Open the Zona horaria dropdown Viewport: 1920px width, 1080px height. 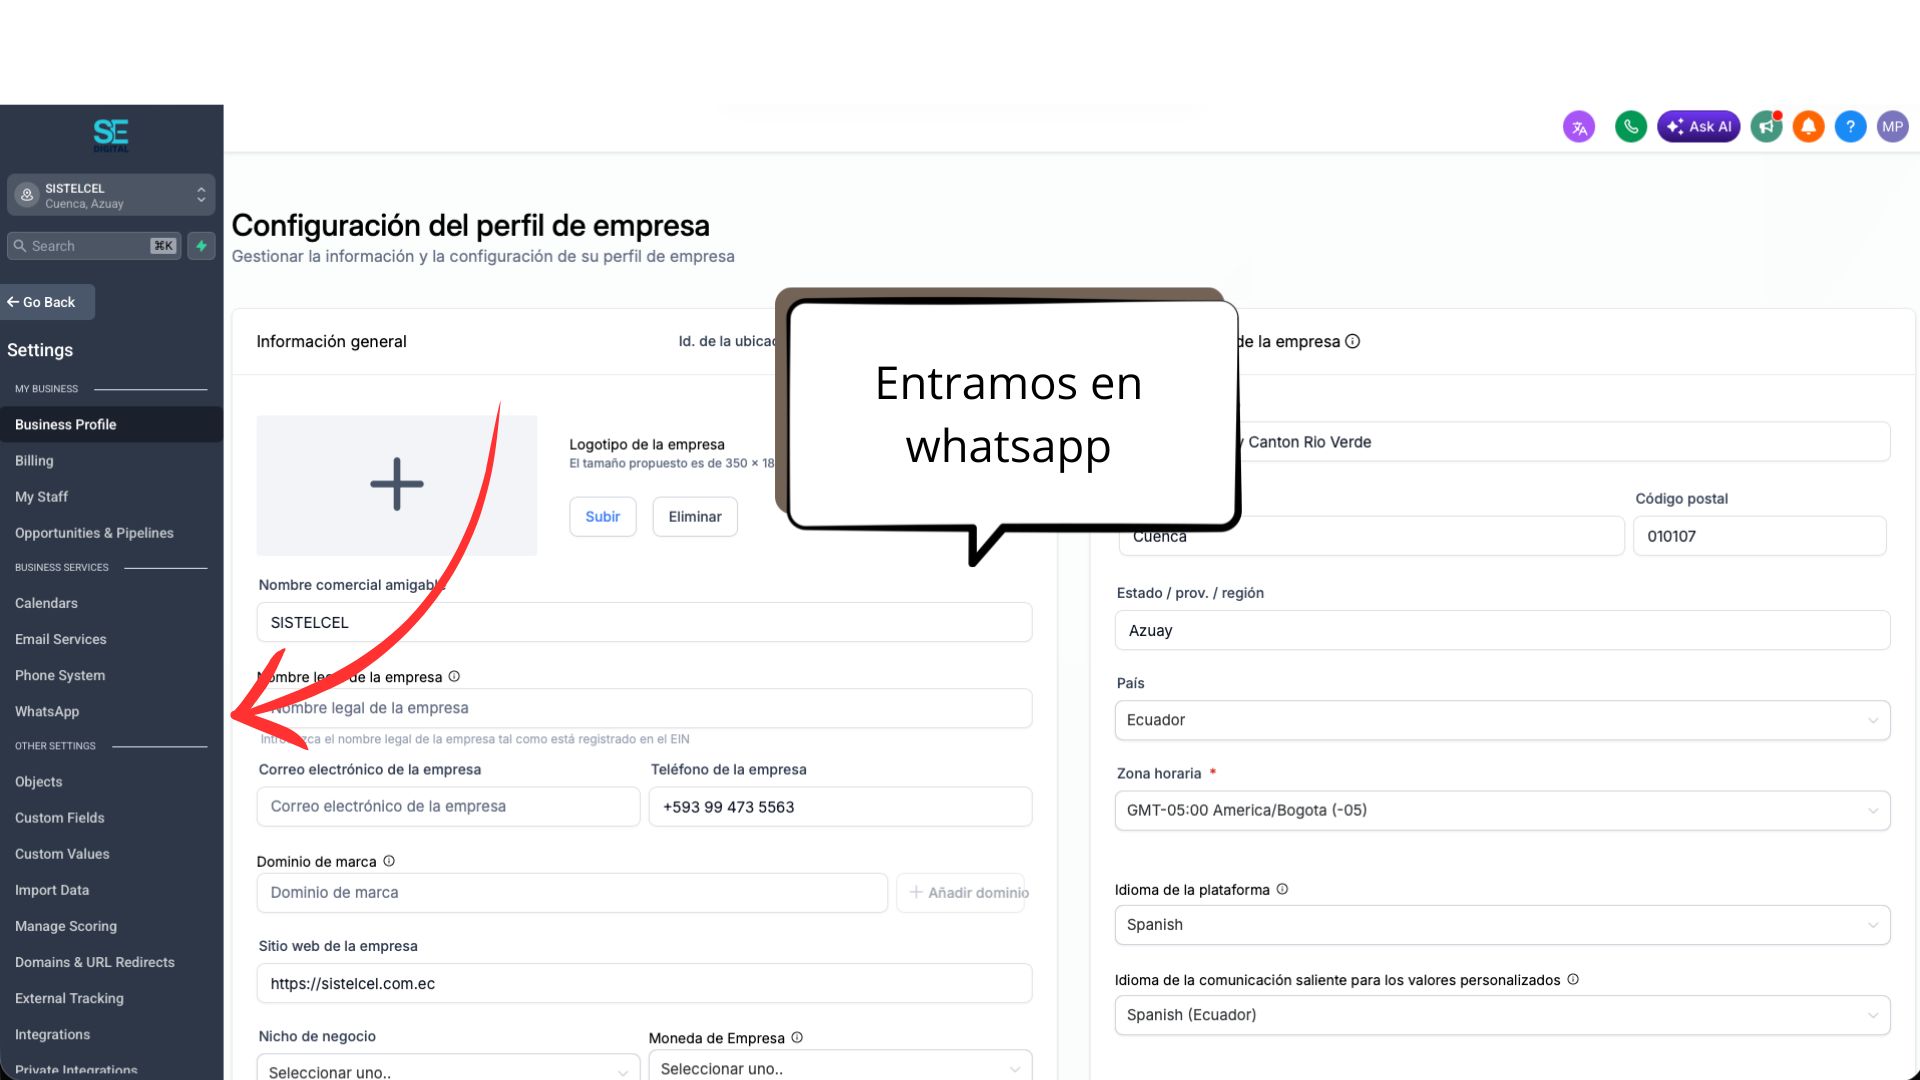point(1502,810)
